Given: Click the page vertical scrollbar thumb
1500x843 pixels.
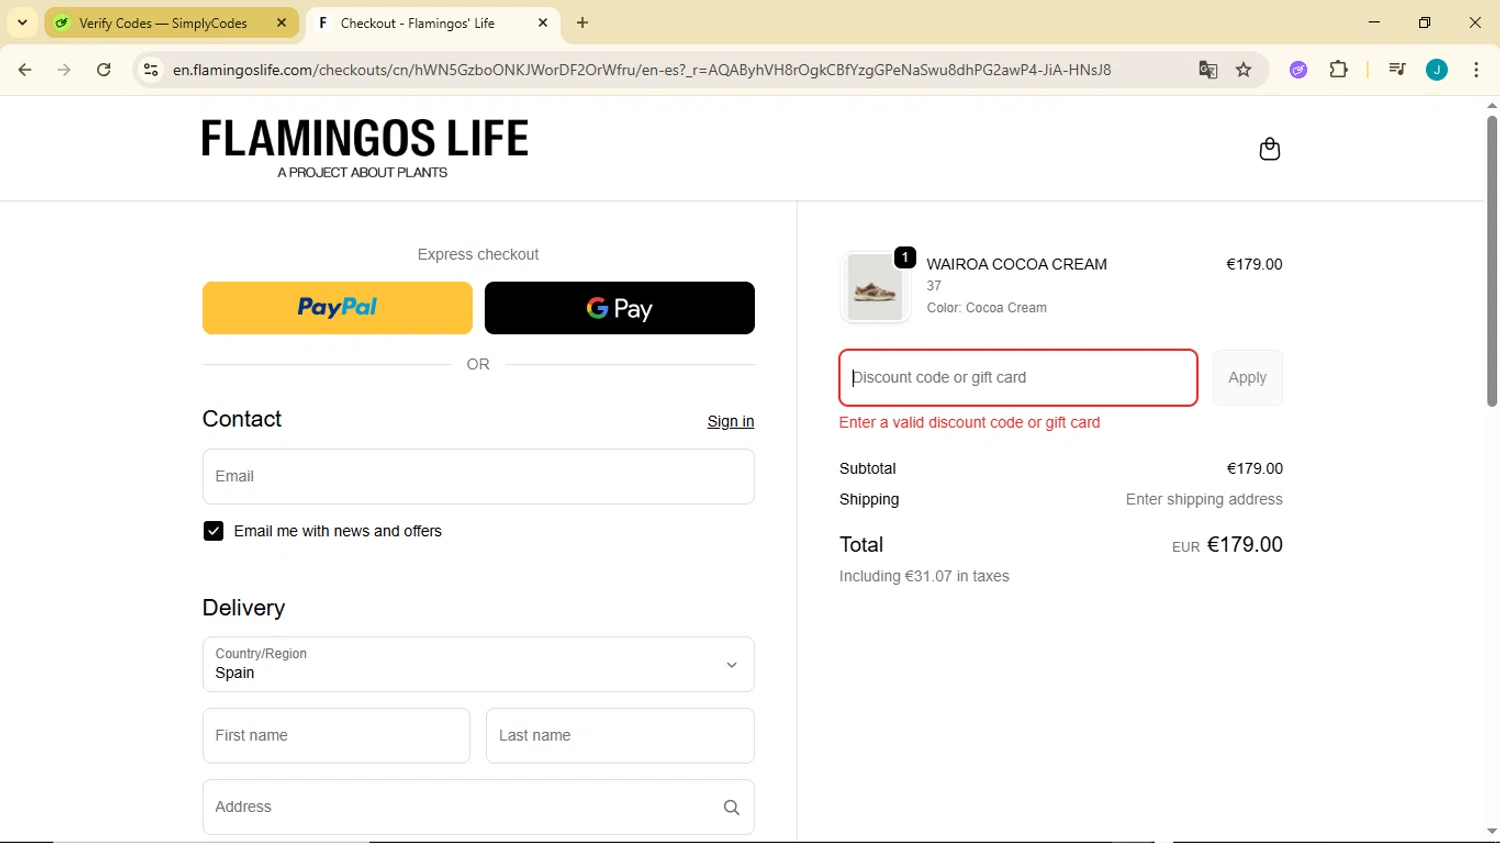Looking at the screenshot, I should [x=1491, y=262].
